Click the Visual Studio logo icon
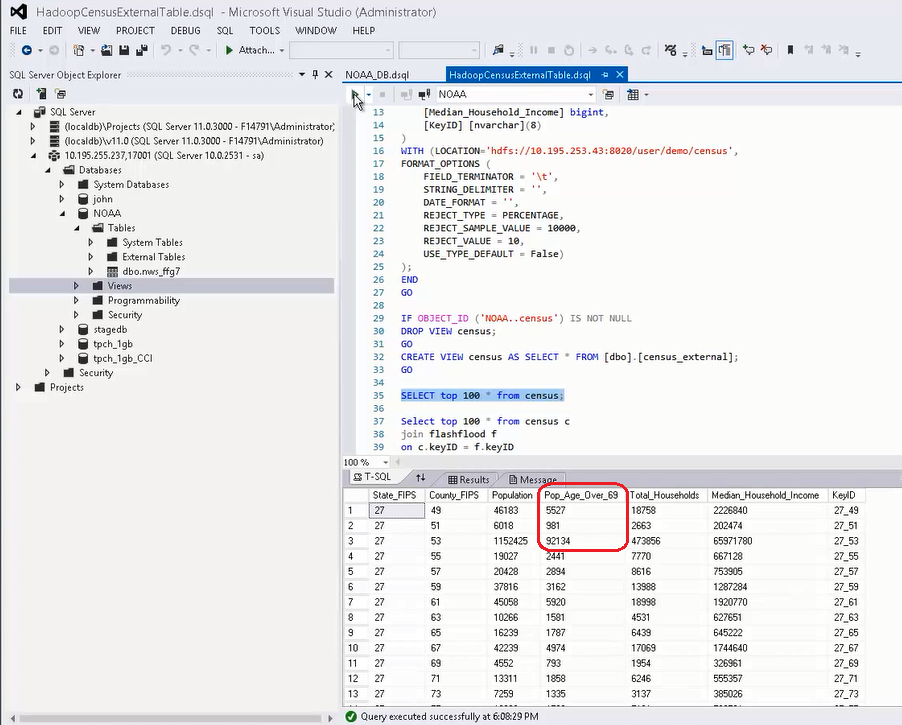Image resolution: width=902 pixels, height=725 pixels. coord(18,12)
